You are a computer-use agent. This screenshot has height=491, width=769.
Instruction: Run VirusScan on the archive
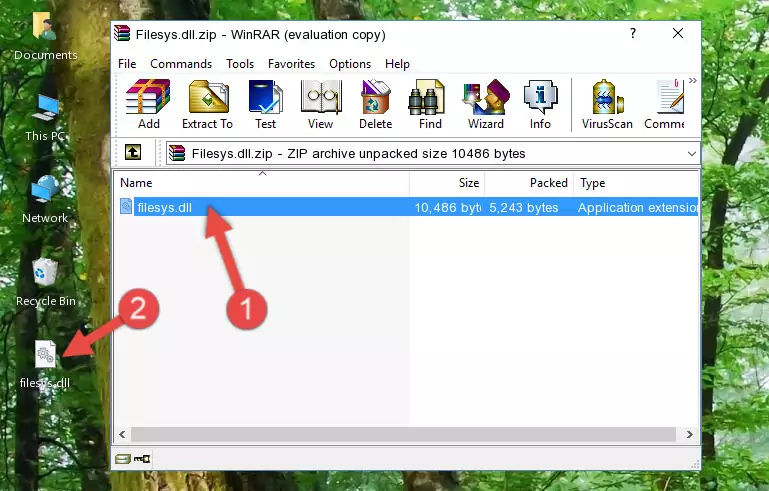[607, 104]
